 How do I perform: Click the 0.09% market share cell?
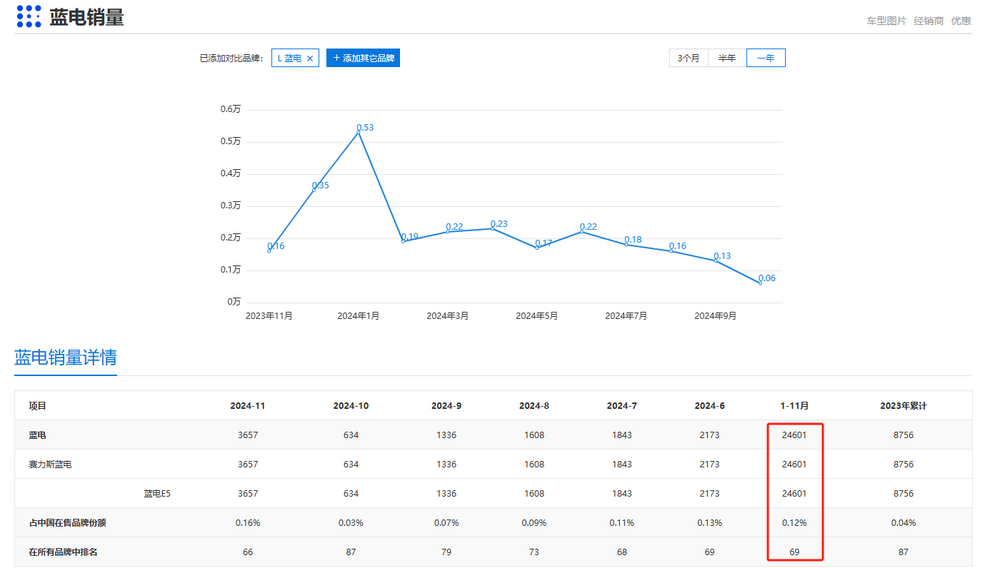(534, 523)
